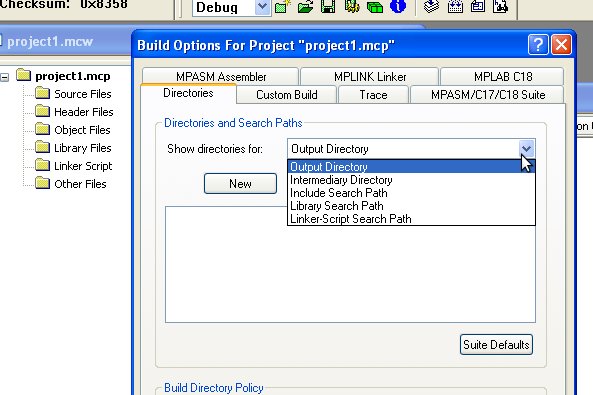Click the dropdown arrow of Show directories for

[526, 149]
